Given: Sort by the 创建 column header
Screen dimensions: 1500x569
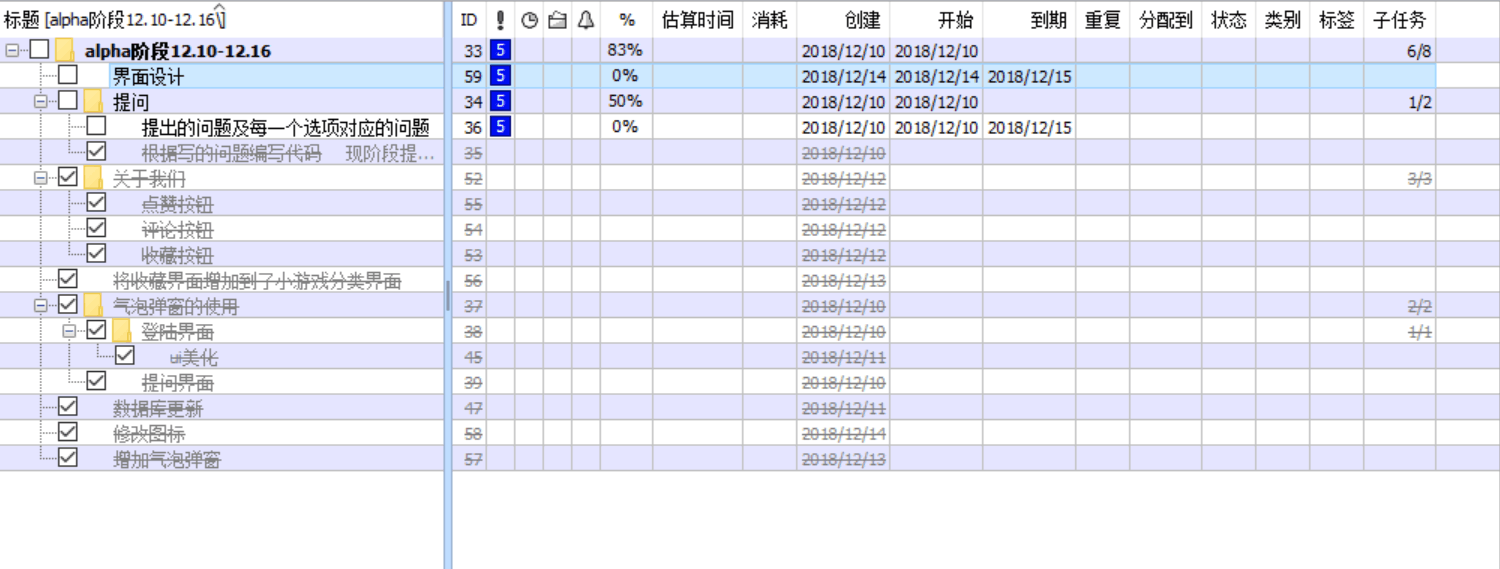Looking at the screenshot, I should pos(843,20).
